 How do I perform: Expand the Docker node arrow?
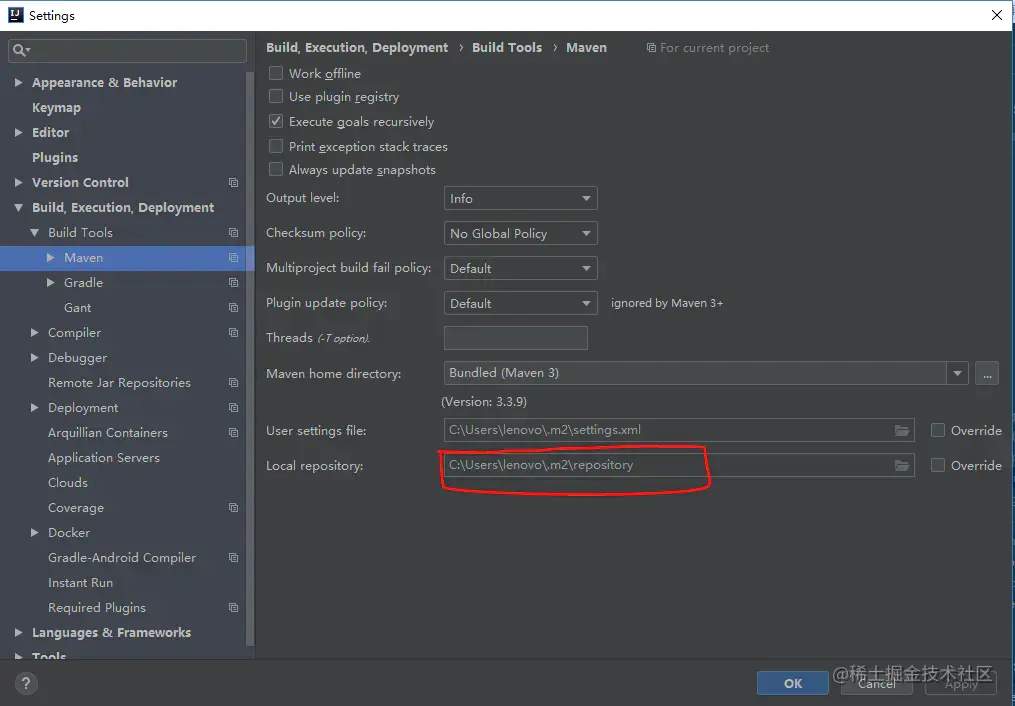pos(34,533)
